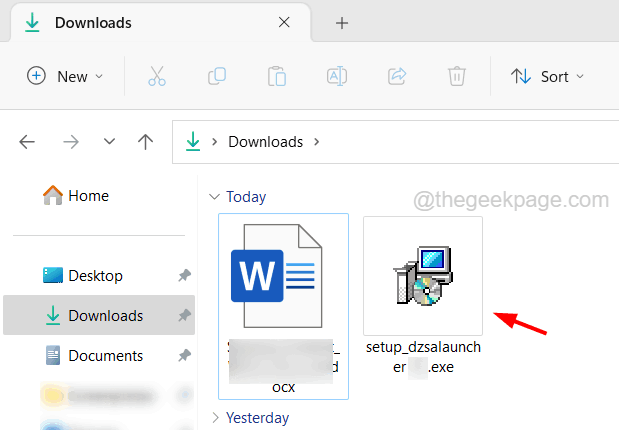This screenshot has height=430, width=619.
Task: Collapse the Today group
Action: 214,196
